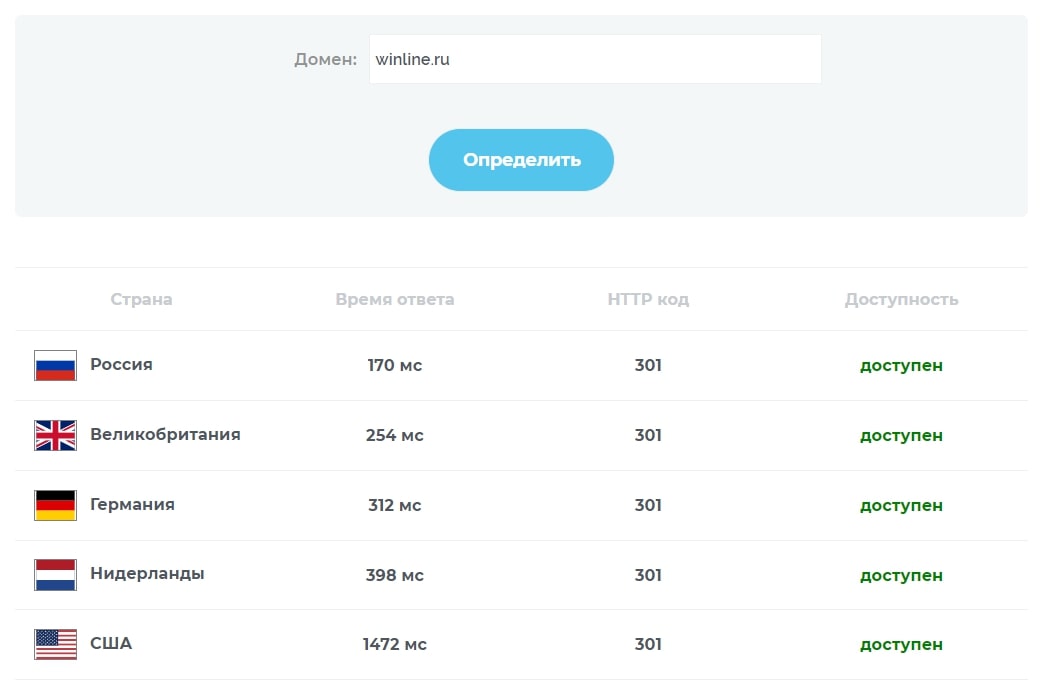The height and width of the screenshot is (685, 1058).
Task: Click доступен status in Нидерланды row
Action: (x=901, y=576)
